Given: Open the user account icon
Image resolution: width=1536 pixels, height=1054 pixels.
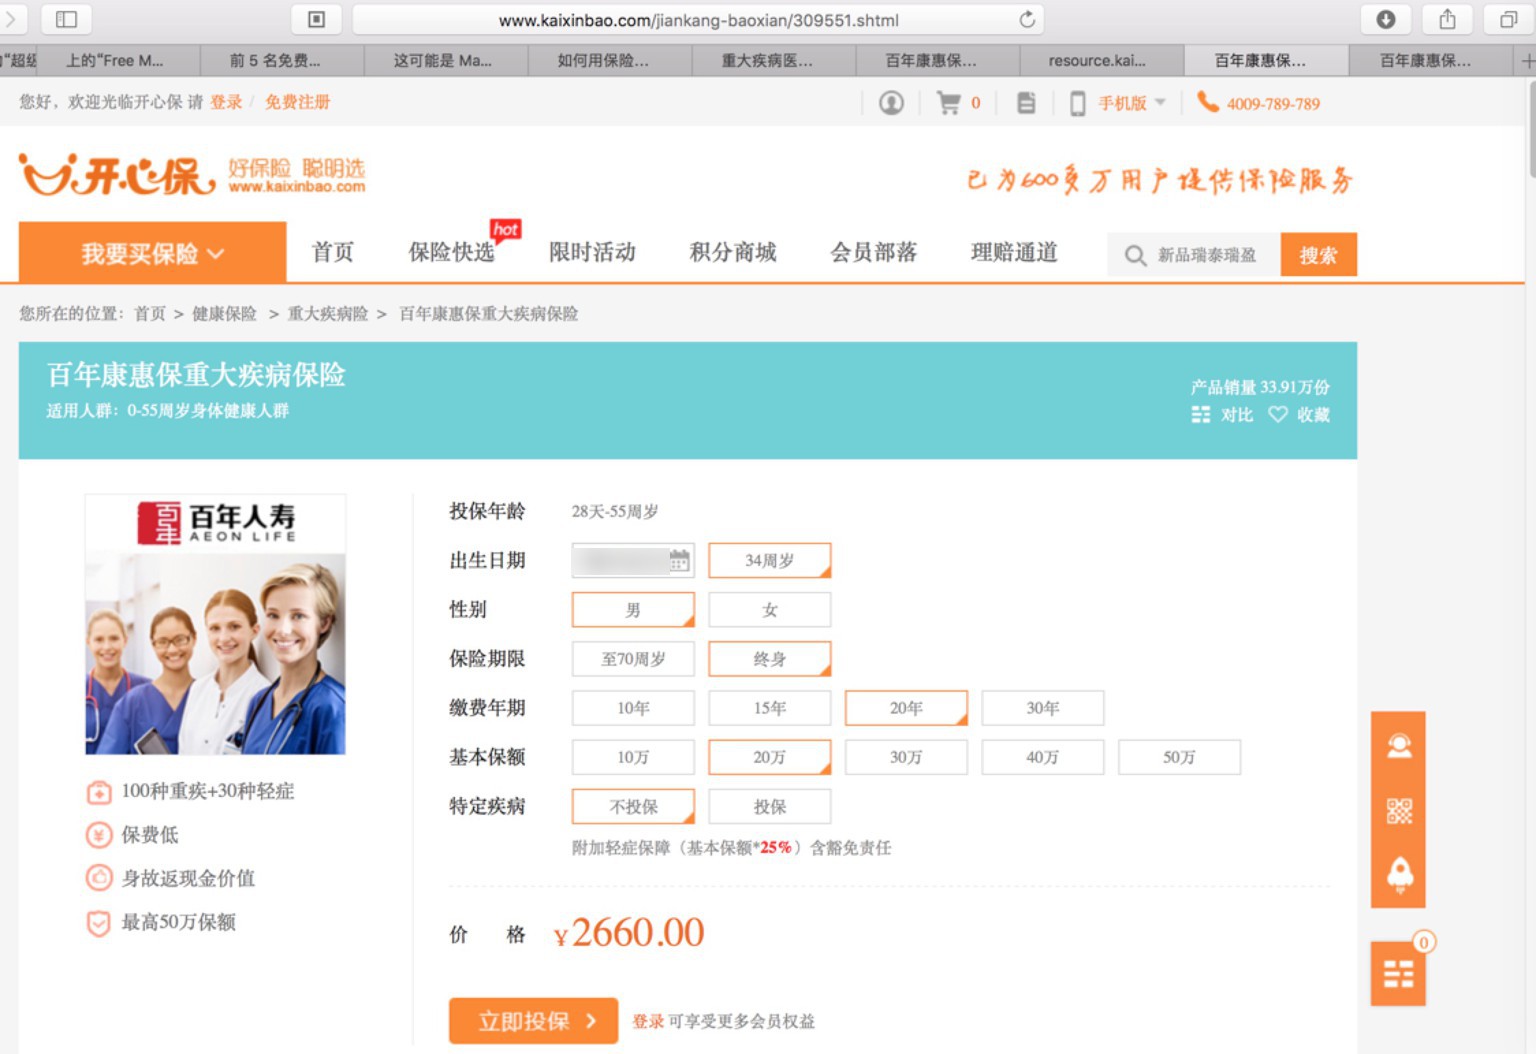Looking at the screenshot, I should (x=891, y=103).
